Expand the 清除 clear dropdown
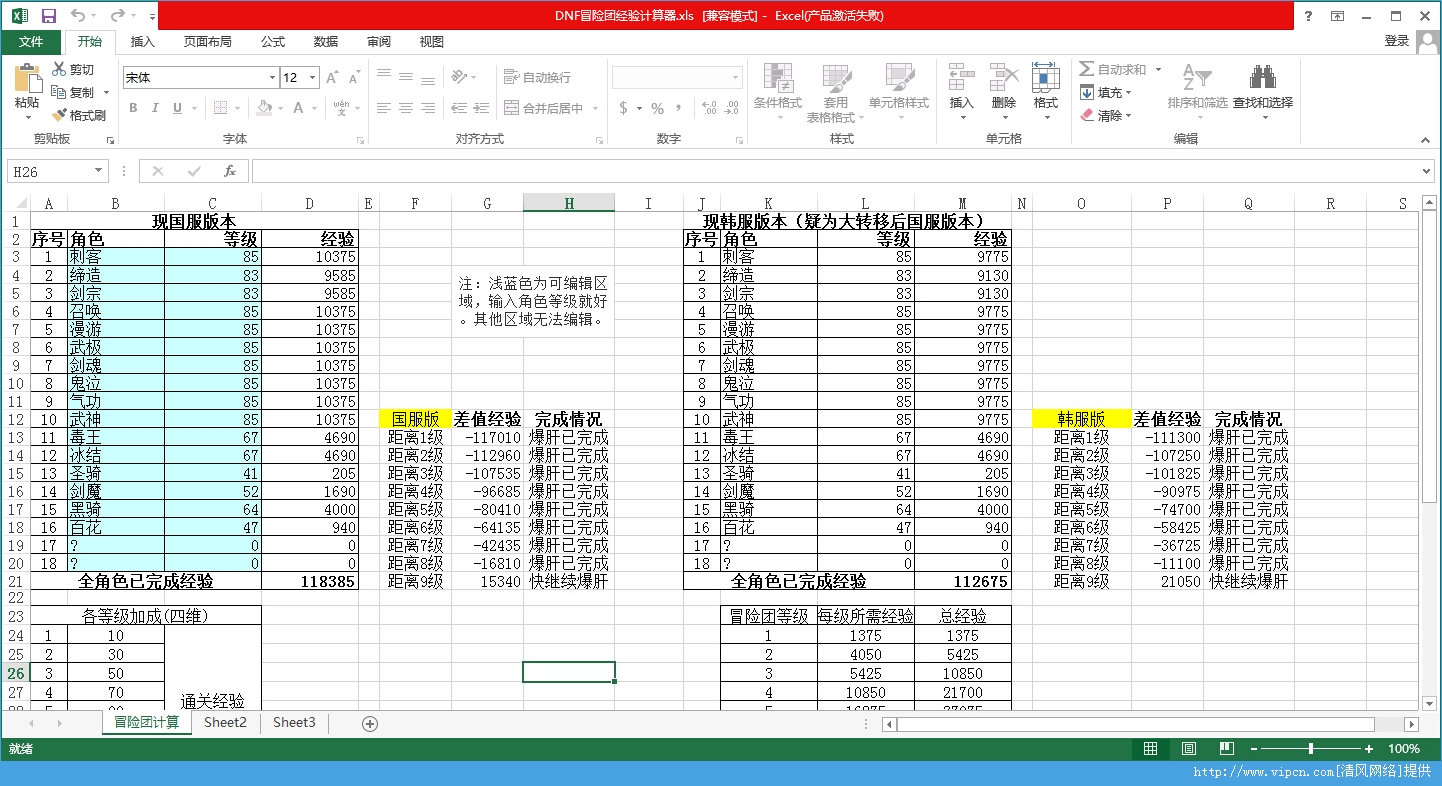The height and width of the screenshot is (786, 1442). coord(1128,116)
